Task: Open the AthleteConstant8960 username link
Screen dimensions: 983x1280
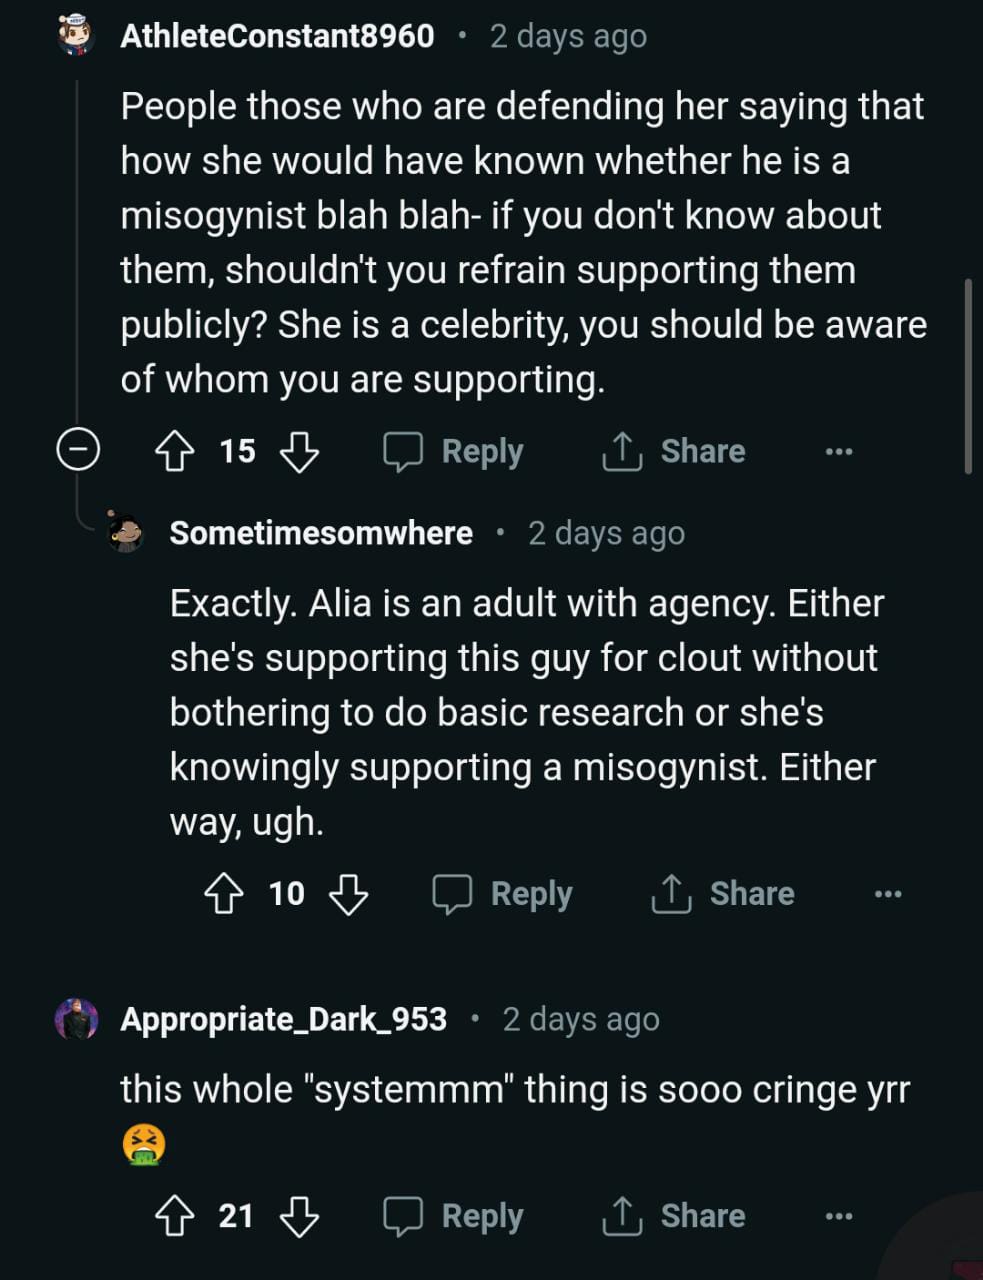Action: click(277, 36)
